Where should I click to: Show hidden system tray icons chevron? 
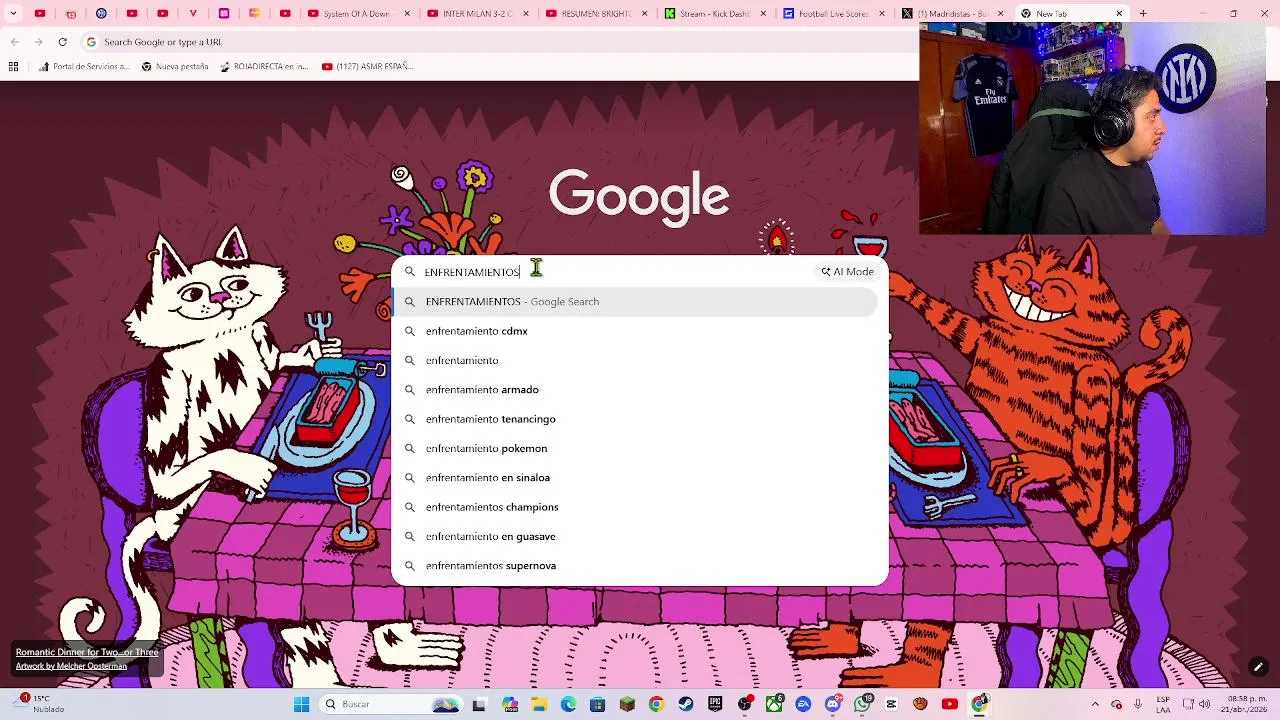point(1094,704)
